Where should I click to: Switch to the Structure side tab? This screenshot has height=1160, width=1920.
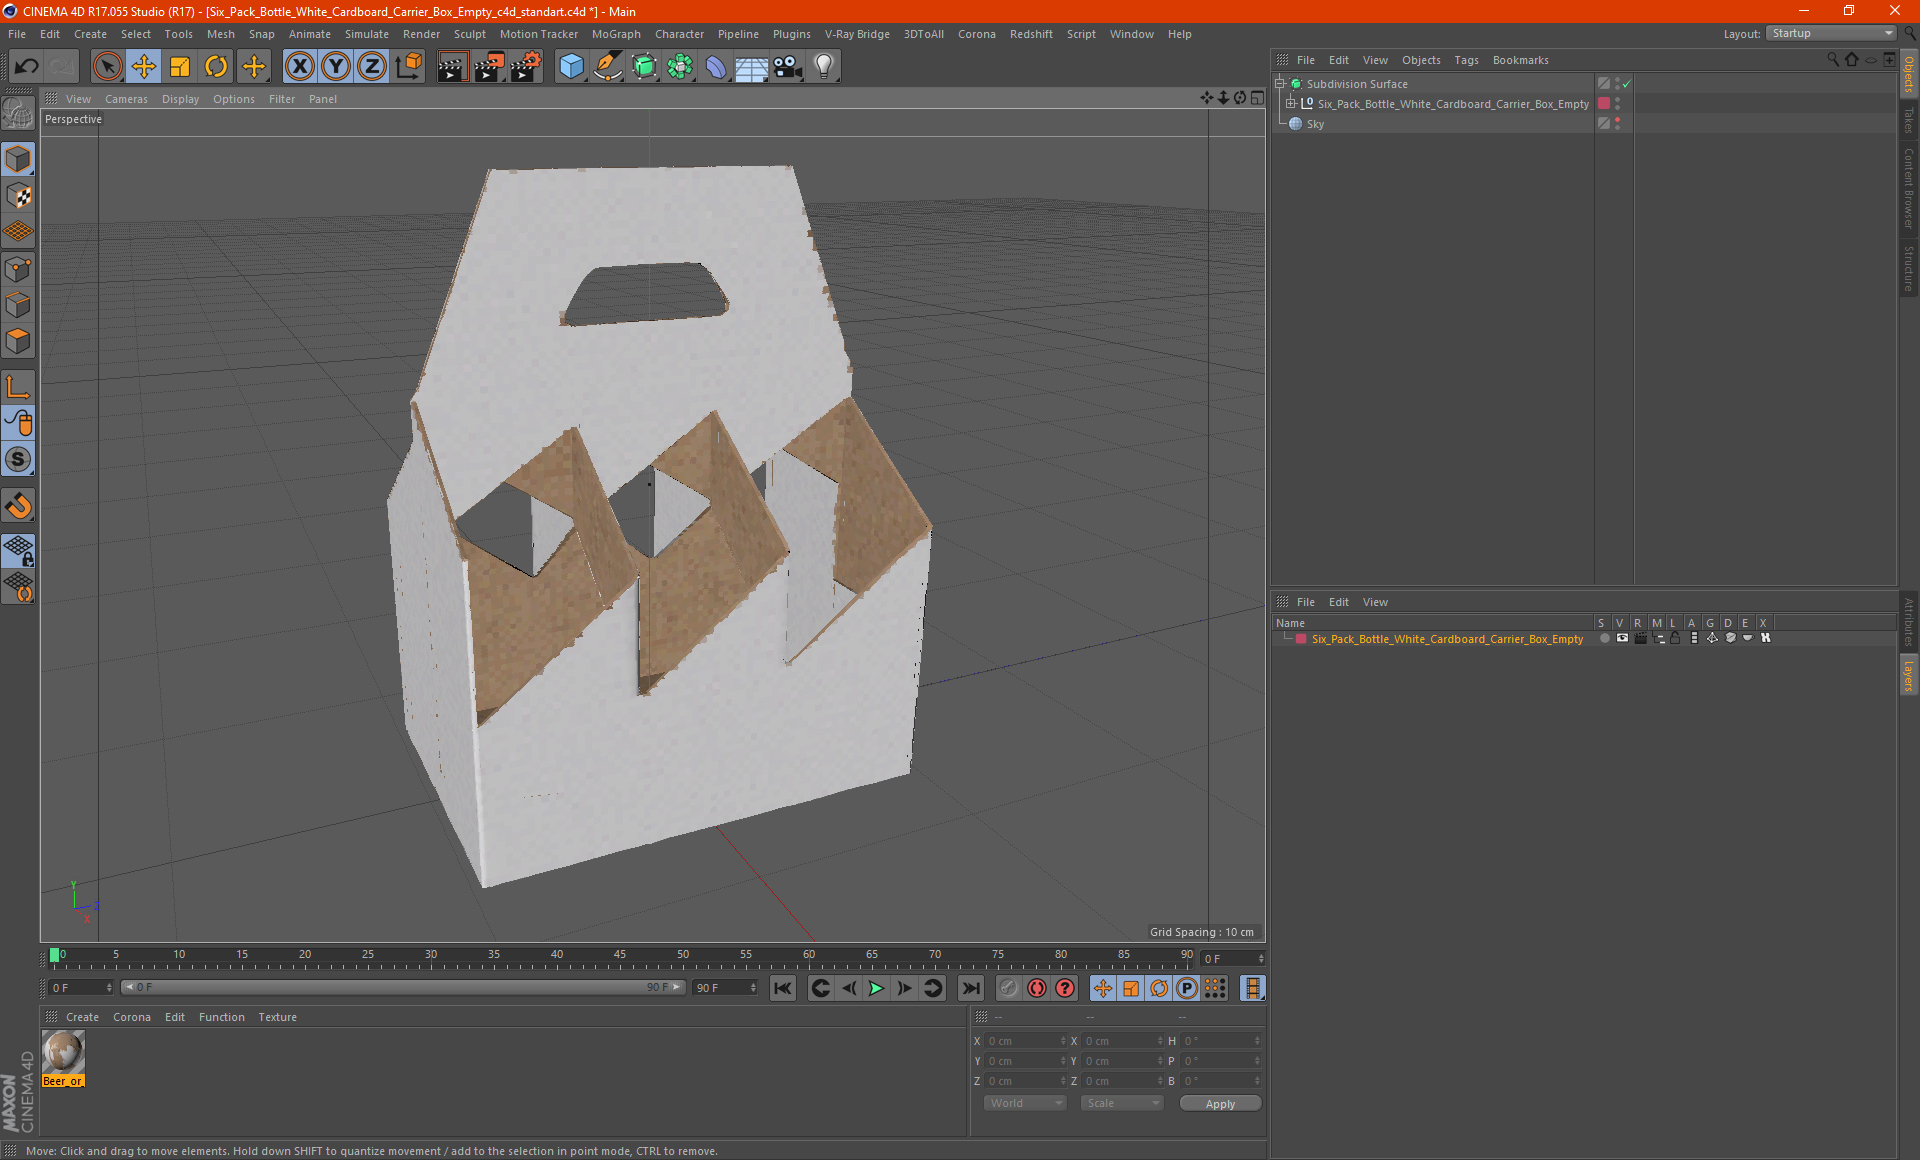pos(1909,268)
